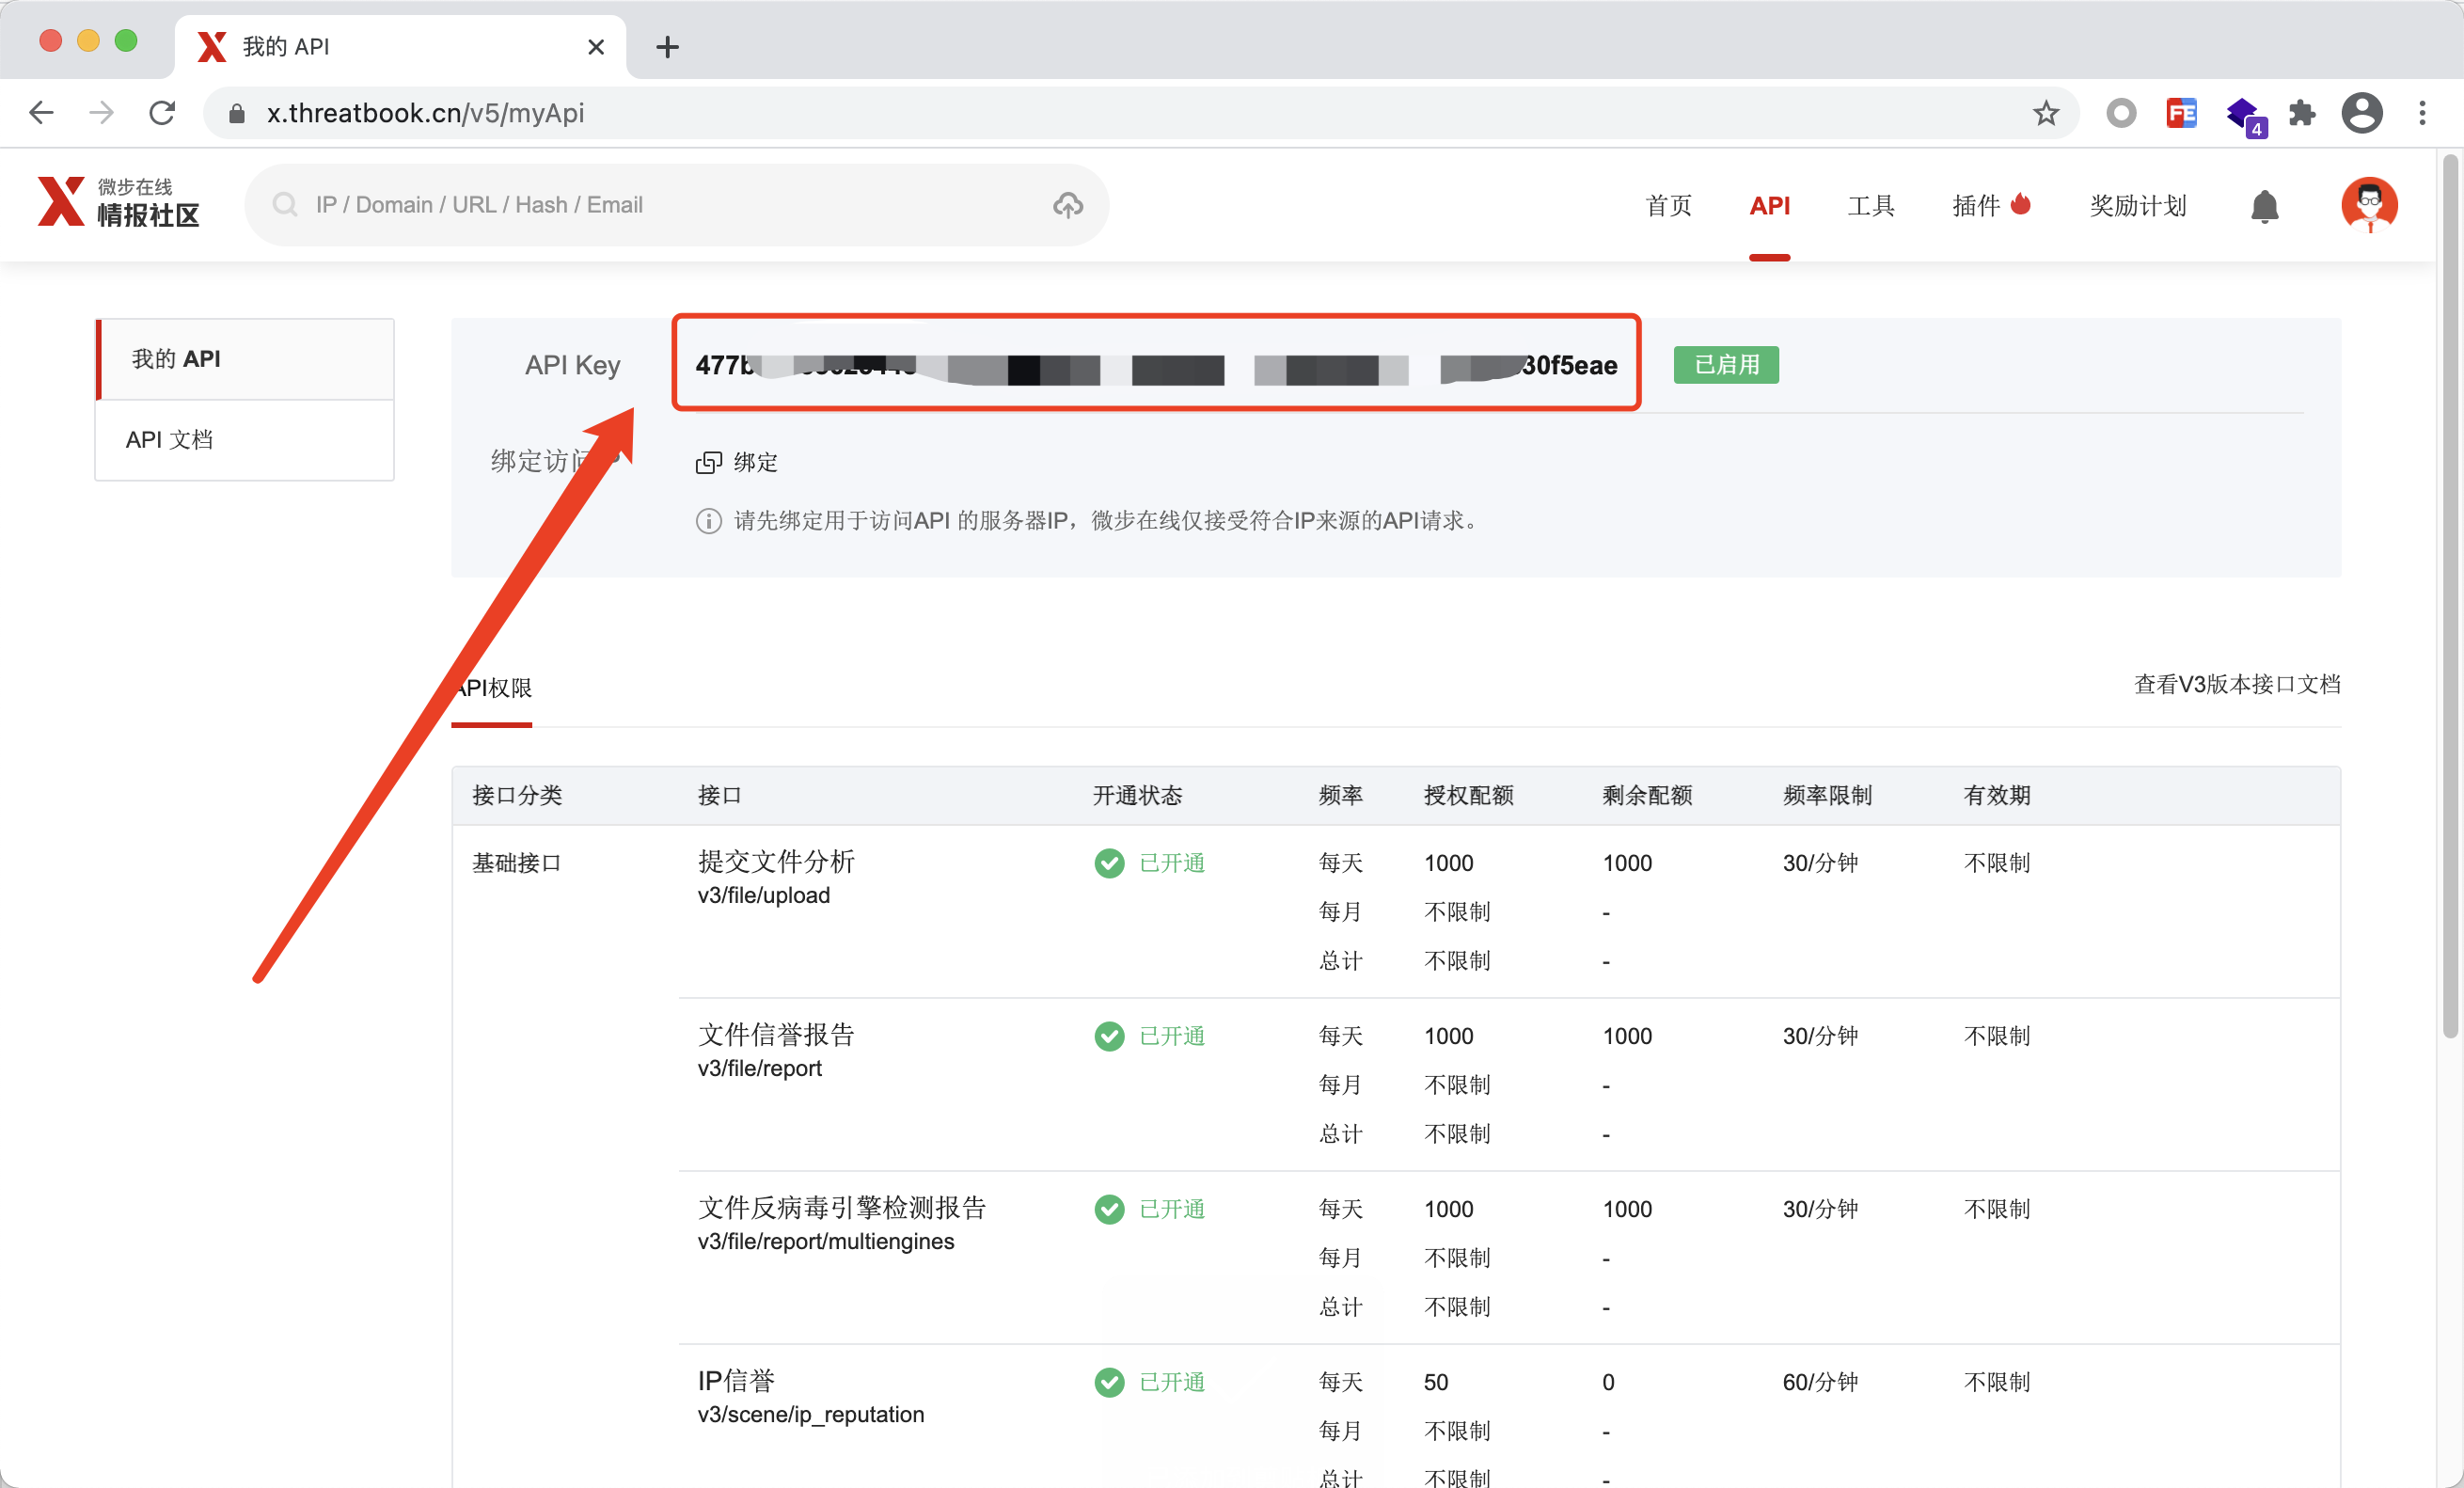The image size is (2464, 1488).
Task: Click 已开通 status for IP信誉
Action: [1171, 1382]
